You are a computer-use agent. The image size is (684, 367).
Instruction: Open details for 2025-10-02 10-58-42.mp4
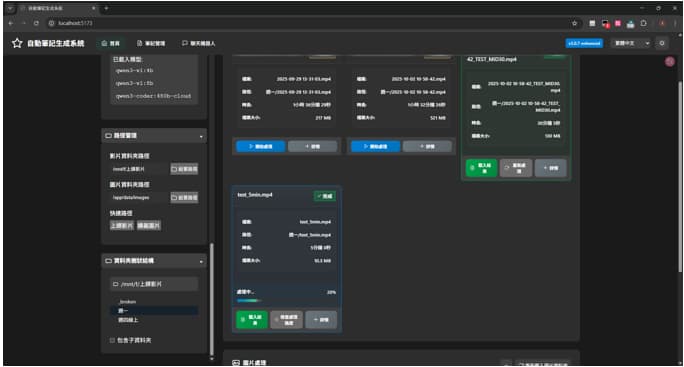click(x=427, y=146)
